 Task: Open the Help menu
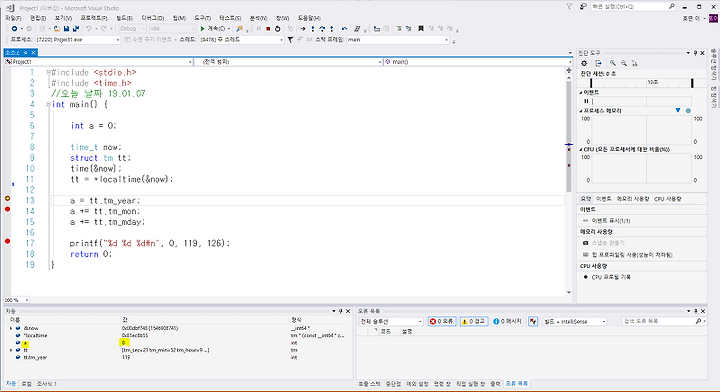[x=309, y=18]
